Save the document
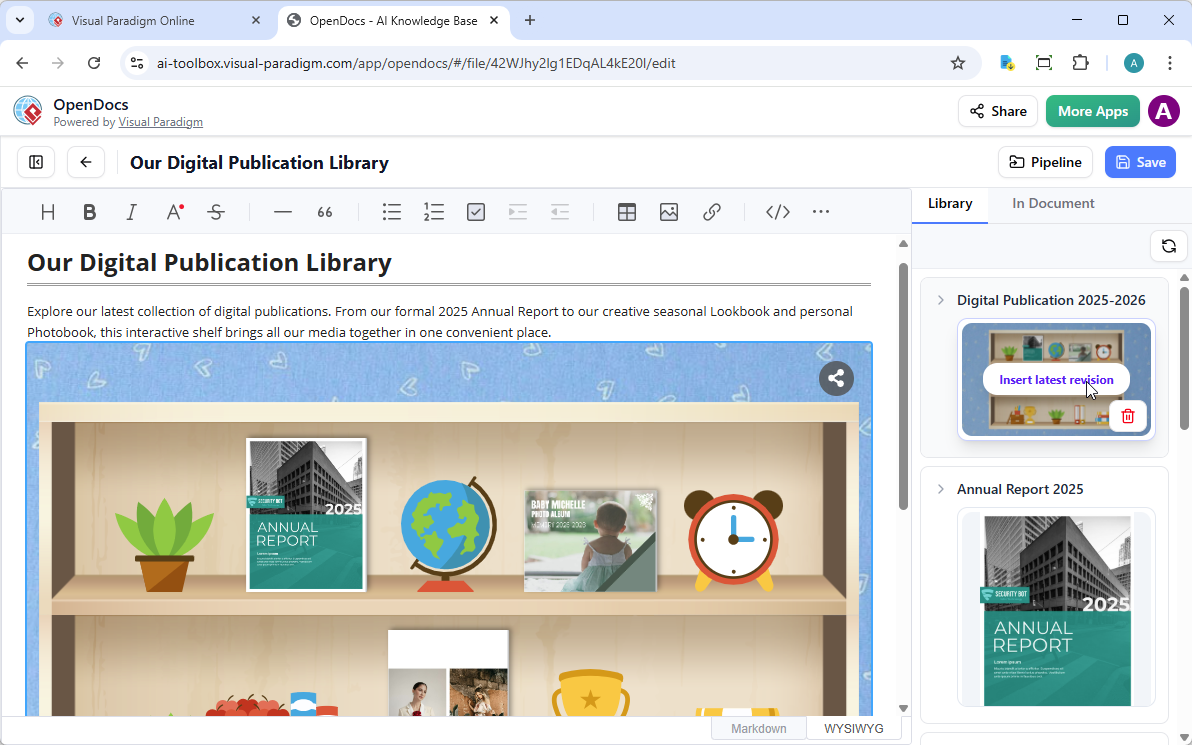 pos(1140,161)
